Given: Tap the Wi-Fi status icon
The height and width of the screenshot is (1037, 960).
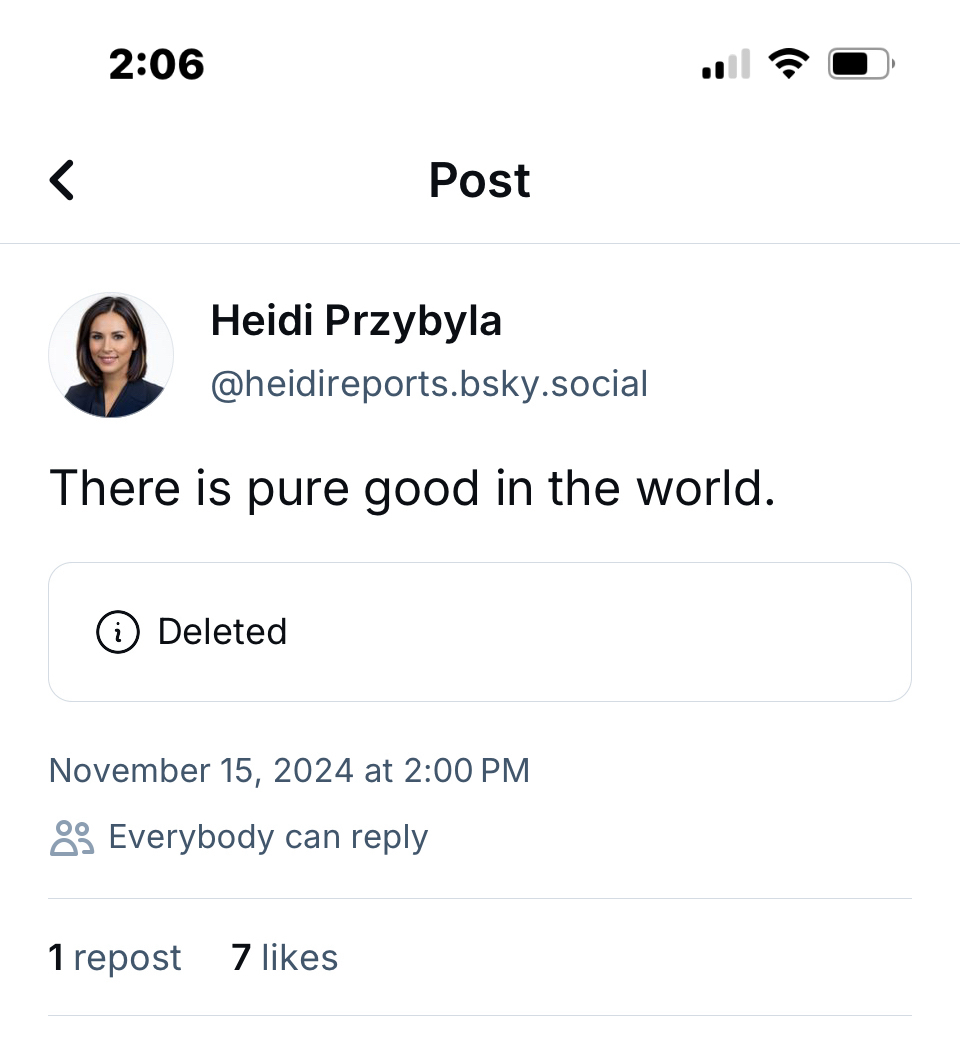Looking at the screenshot, I should click(788, 65).
